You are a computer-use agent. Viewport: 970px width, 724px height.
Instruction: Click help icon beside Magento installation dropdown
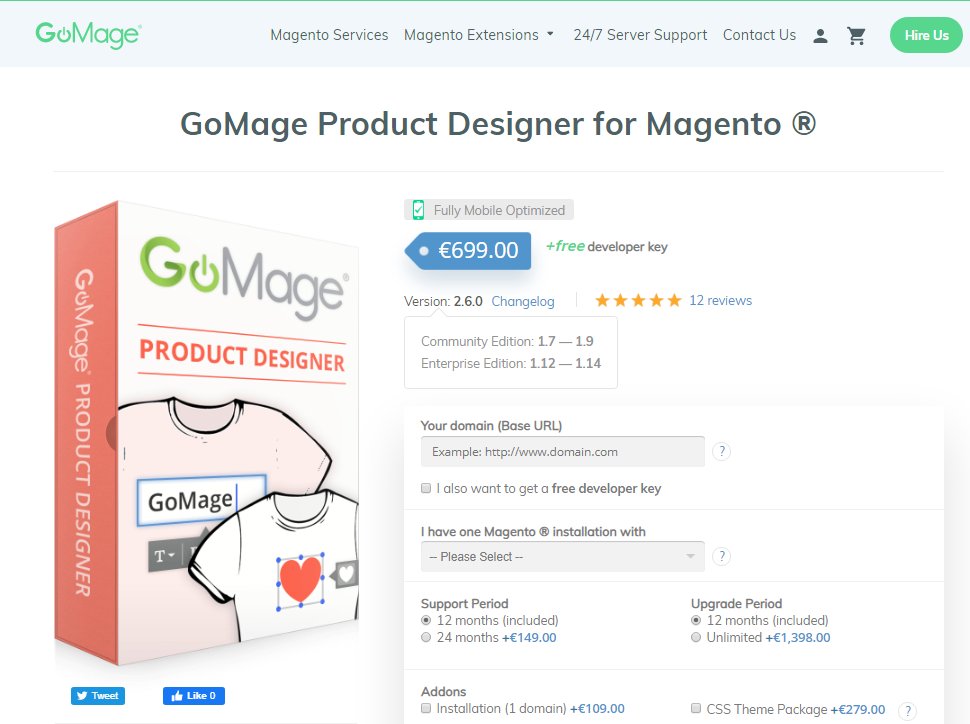[721, 556]
